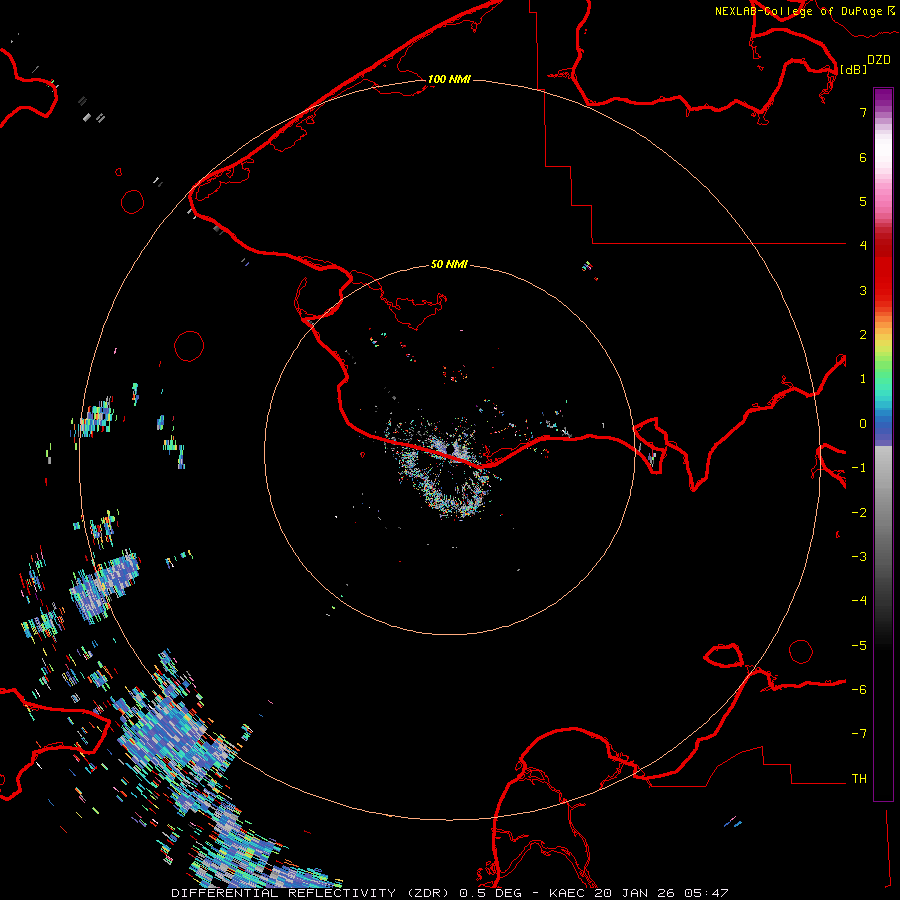Click the DZD legend title
900x900 pixels.
(x=879, y=60)
